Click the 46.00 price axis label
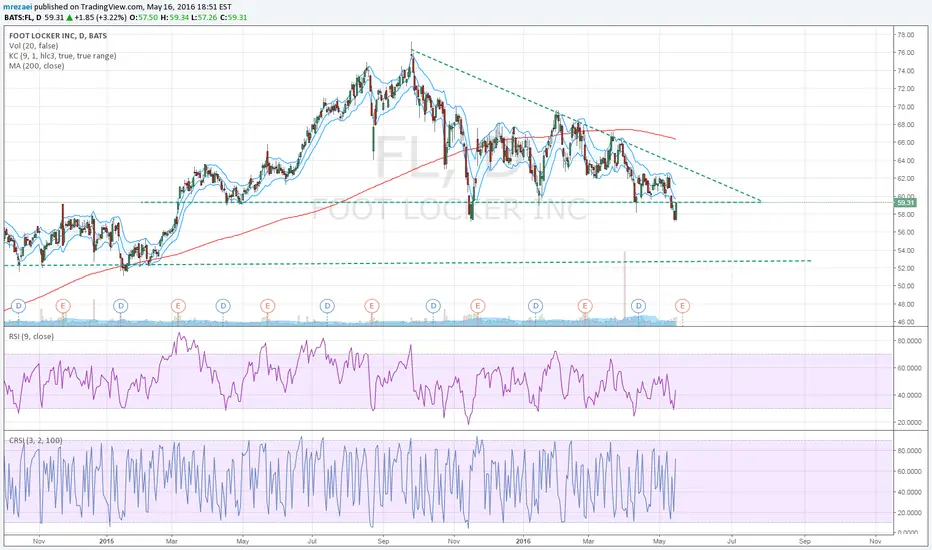The image size is (932, 550). [x=906, y=322]
